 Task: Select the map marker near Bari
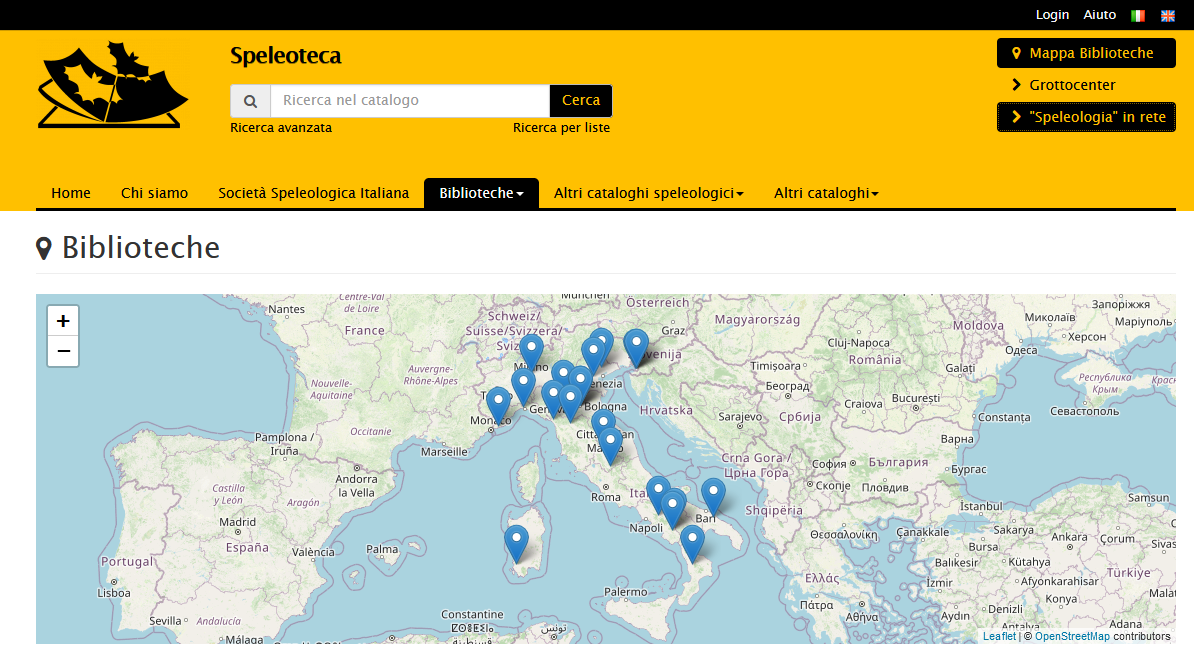713,497
